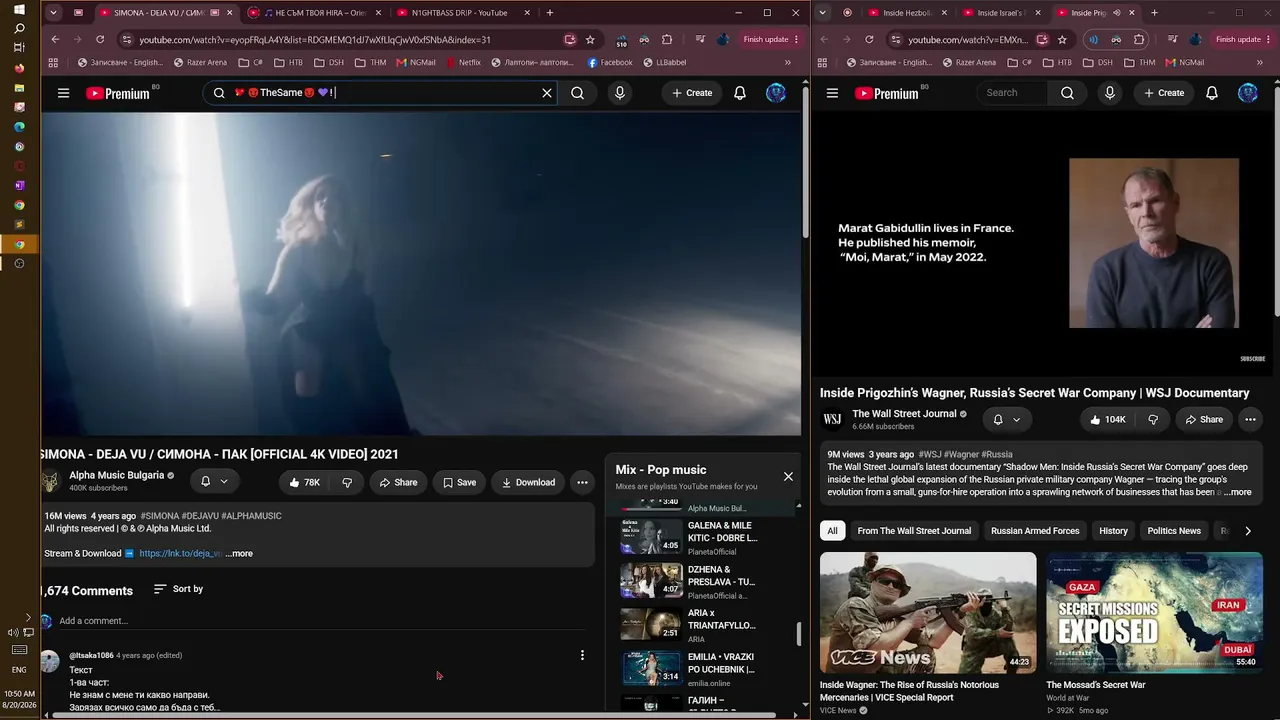Download the SIMONA - DEJA VU video
1280x720 pixels.
527,482
